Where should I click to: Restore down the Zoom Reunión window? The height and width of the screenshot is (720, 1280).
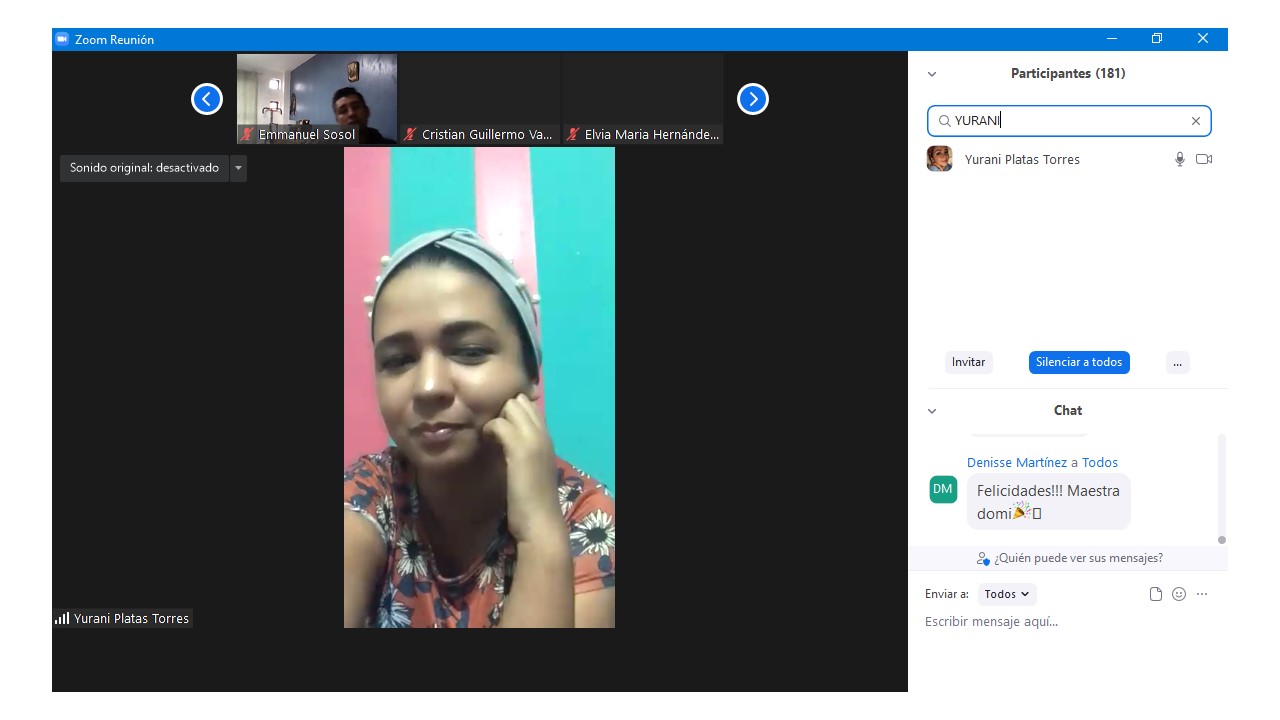(1157, 39)
